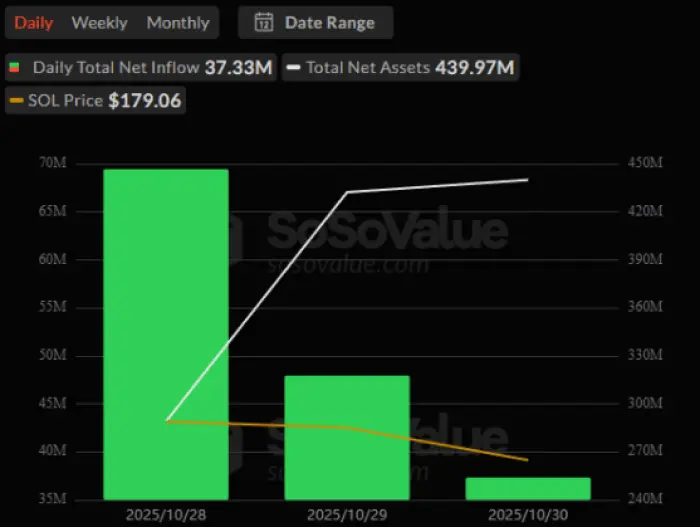The height and width of the screenshot is (527, 700).
Task: Click the SoSoValue watermark logo
Action: (x=388, y=231)
